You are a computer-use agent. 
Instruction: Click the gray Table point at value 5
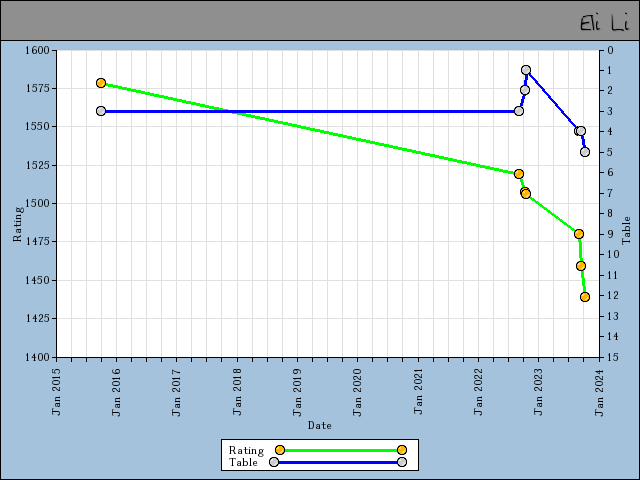[x=585, y=152]
